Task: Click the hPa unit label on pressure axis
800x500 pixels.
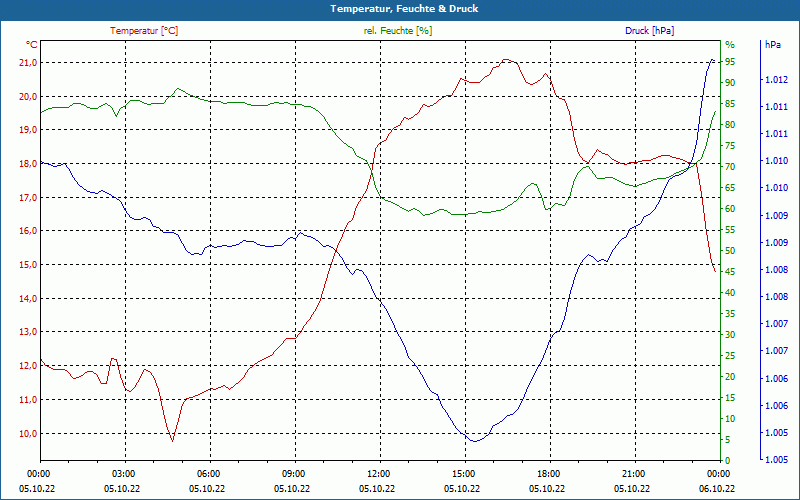Action: 773,45
